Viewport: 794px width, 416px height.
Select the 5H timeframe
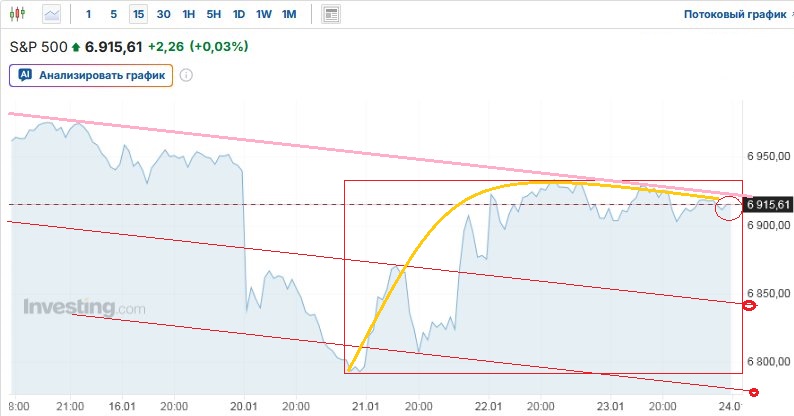(214, 15)
